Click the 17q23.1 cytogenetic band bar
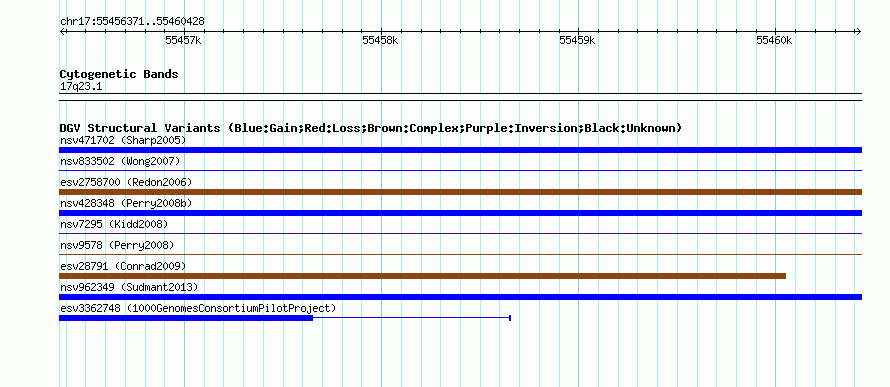 pyautogui.click(x=460, y=97)
